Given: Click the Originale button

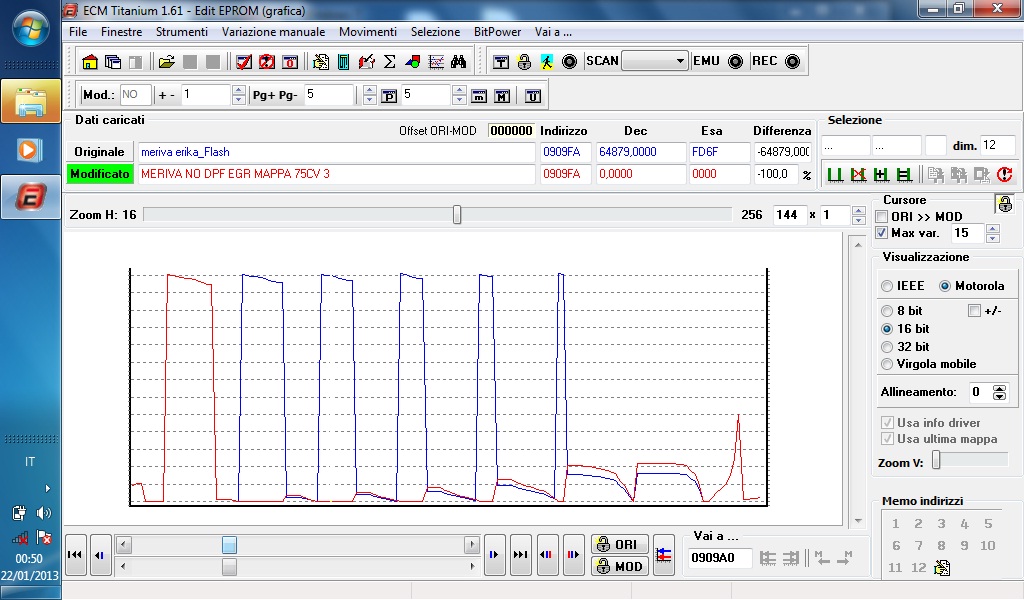Looking at the screenshot, I should point(99,152).
